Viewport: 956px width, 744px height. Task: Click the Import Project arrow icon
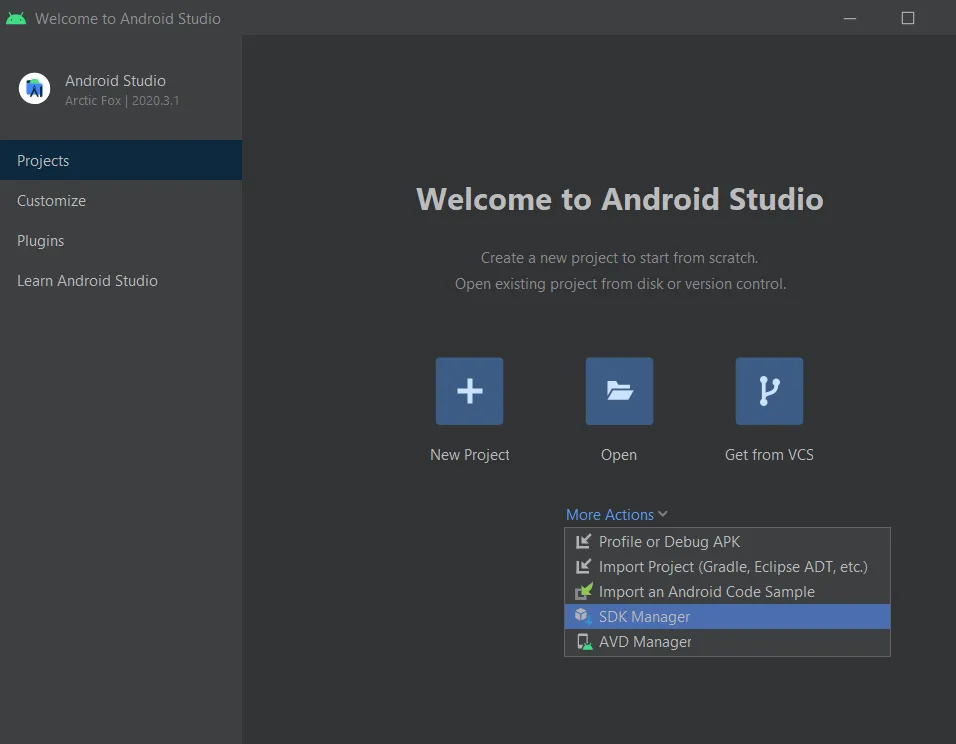(x=584, y=567)
